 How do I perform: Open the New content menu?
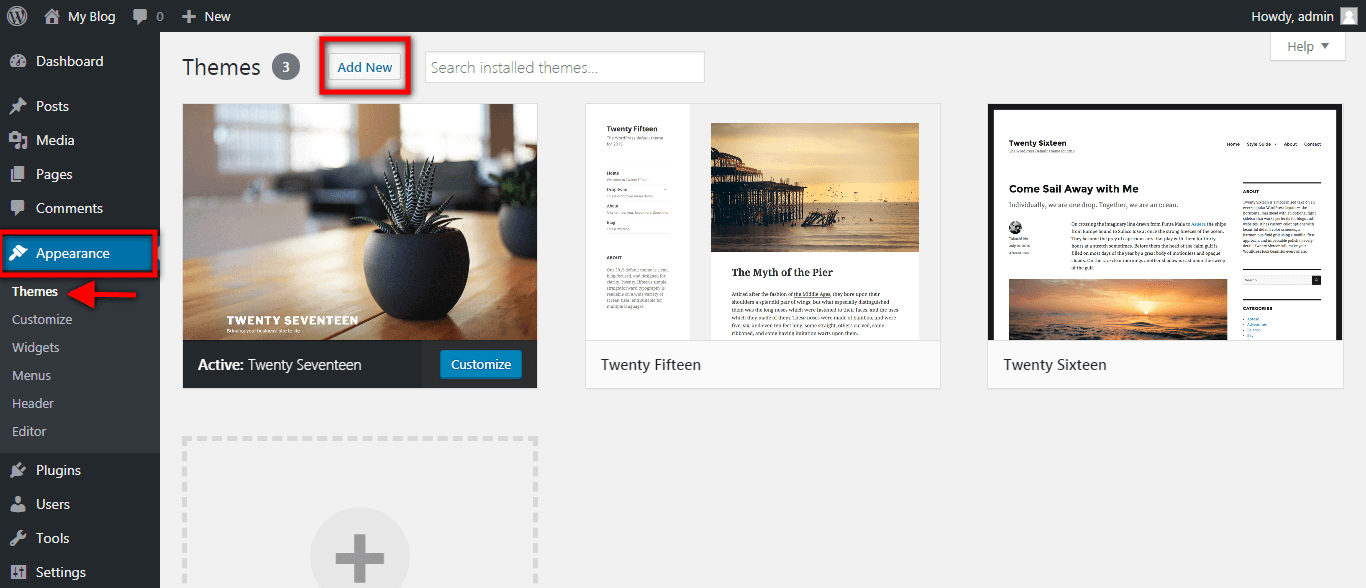pyautogui.click(x=206, y=16)
